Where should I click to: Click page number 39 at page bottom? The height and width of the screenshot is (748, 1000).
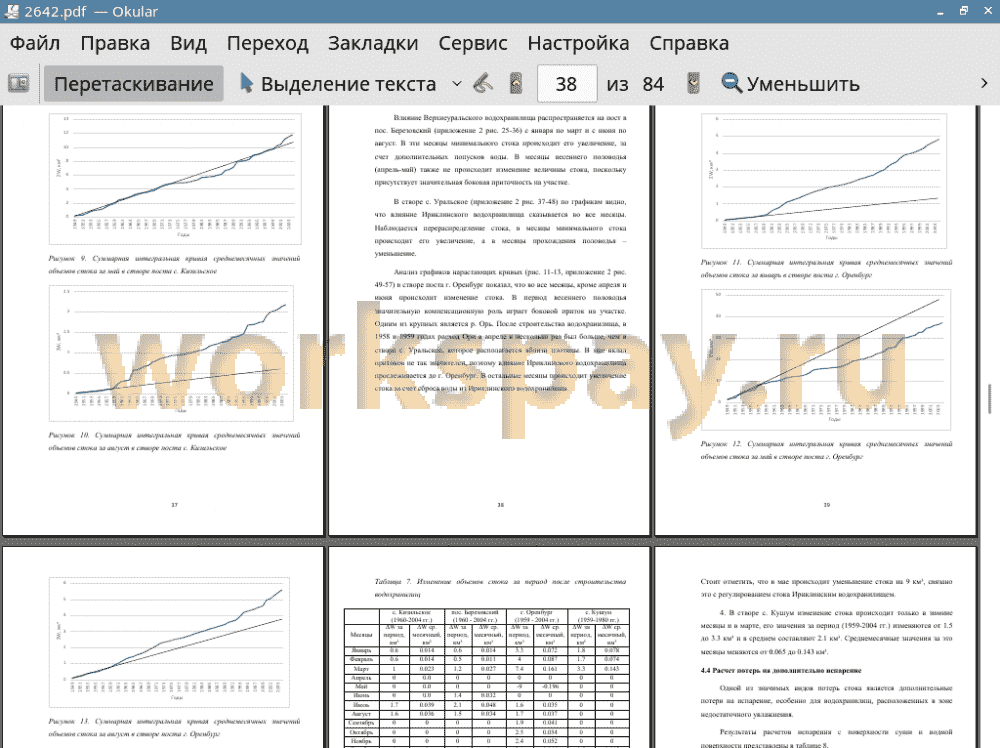click(x=827, y=505)
